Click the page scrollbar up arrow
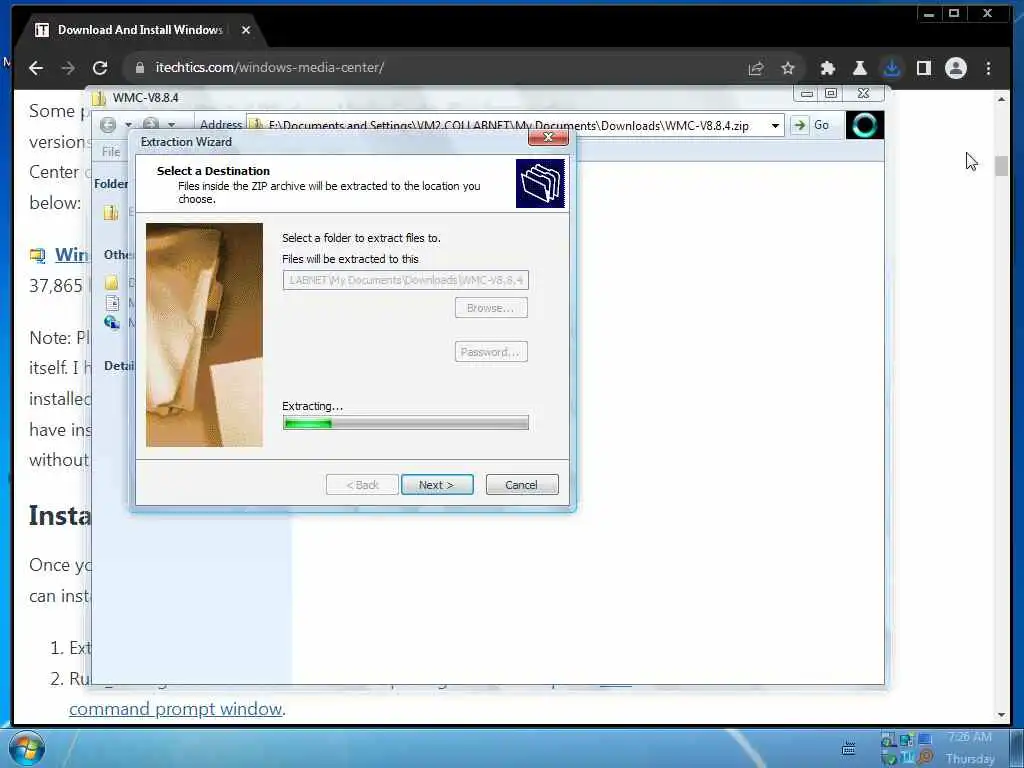This screenshot has height=768, width=1024. (x=1001, y=99)
